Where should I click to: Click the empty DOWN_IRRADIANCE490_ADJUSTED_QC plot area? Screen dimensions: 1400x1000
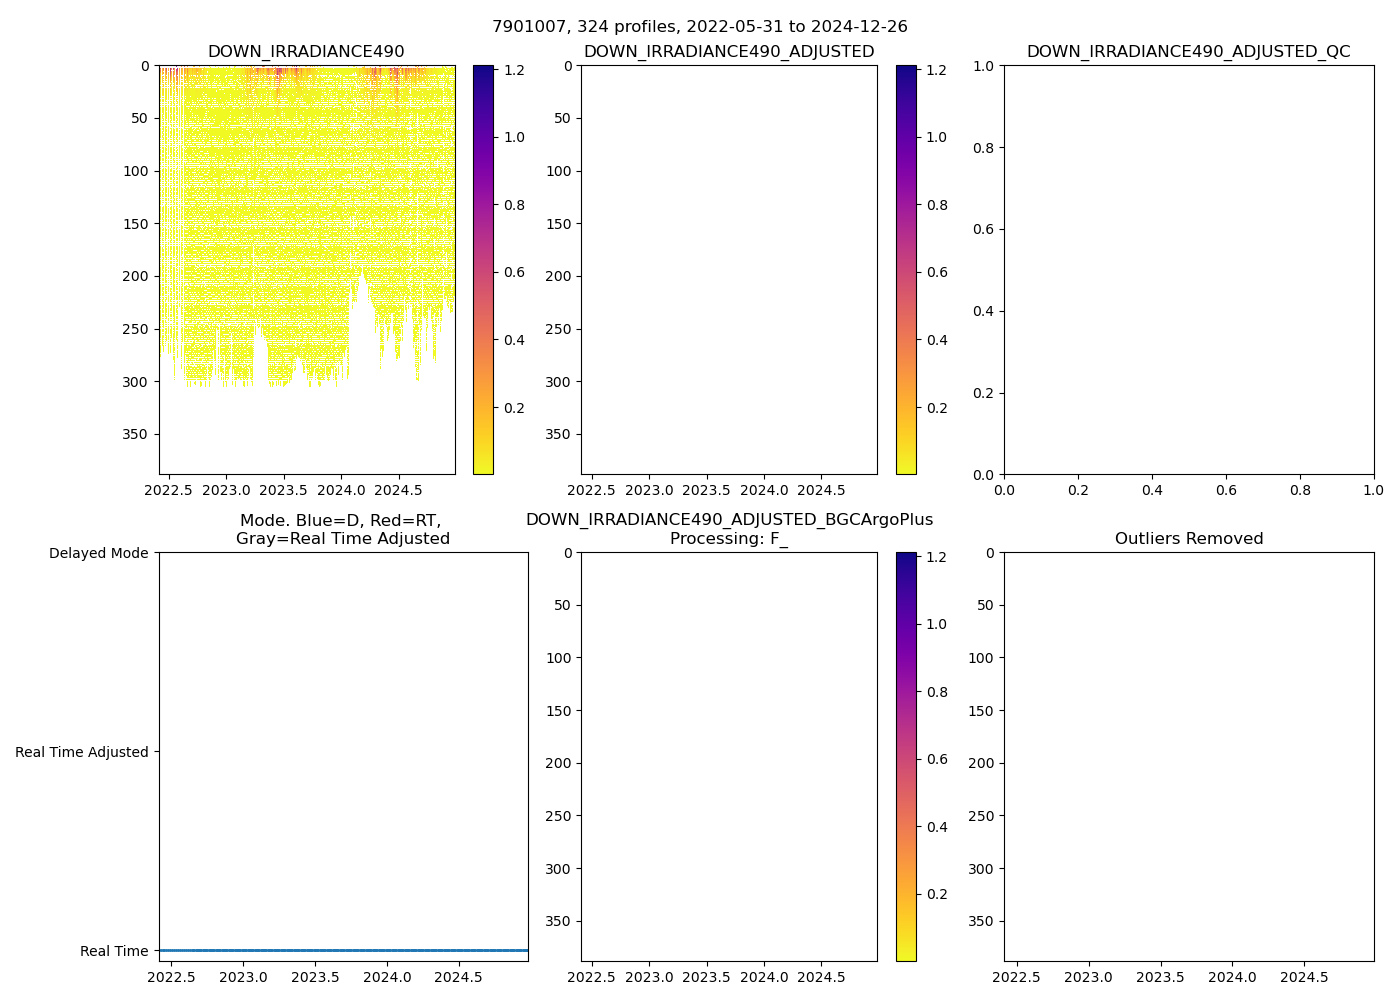[x=1188, y=270]
